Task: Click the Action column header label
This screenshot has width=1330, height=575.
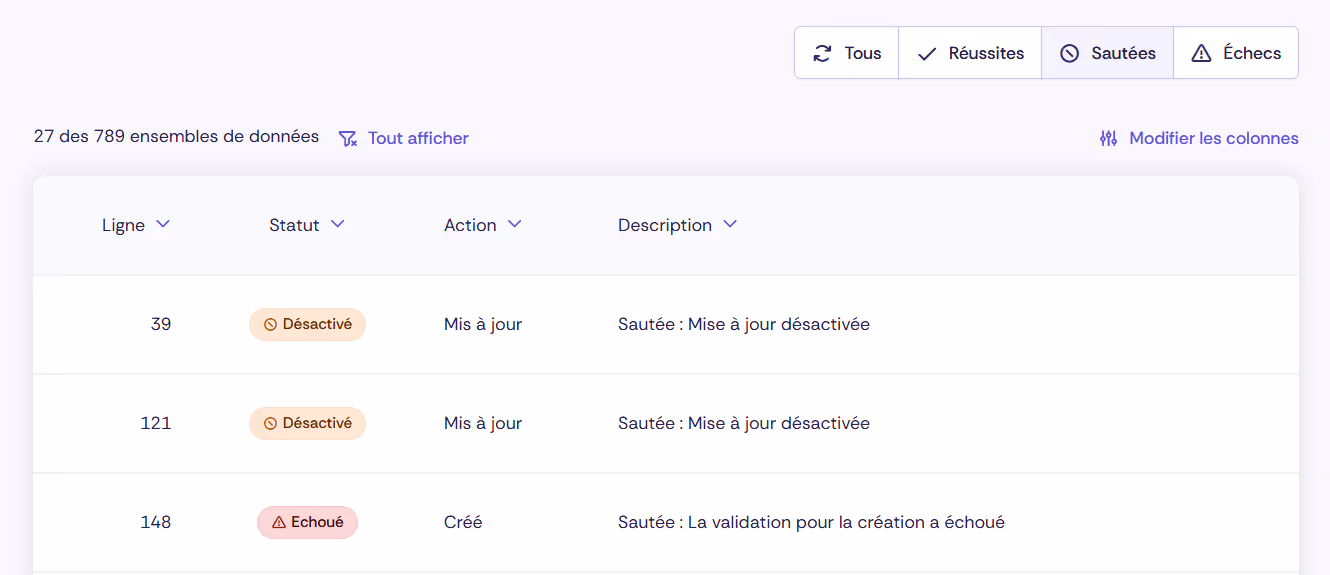Action: point(470,225)
